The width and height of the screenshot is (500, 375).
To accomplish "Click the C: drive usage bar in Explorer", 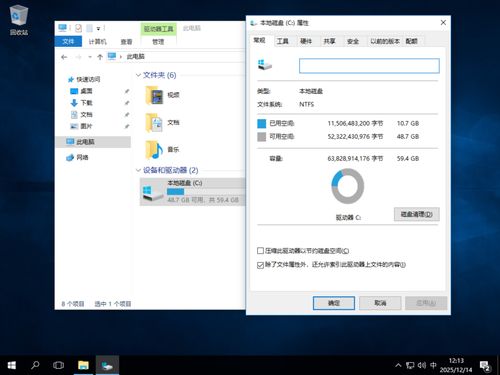I will click(x=205, y=192).
